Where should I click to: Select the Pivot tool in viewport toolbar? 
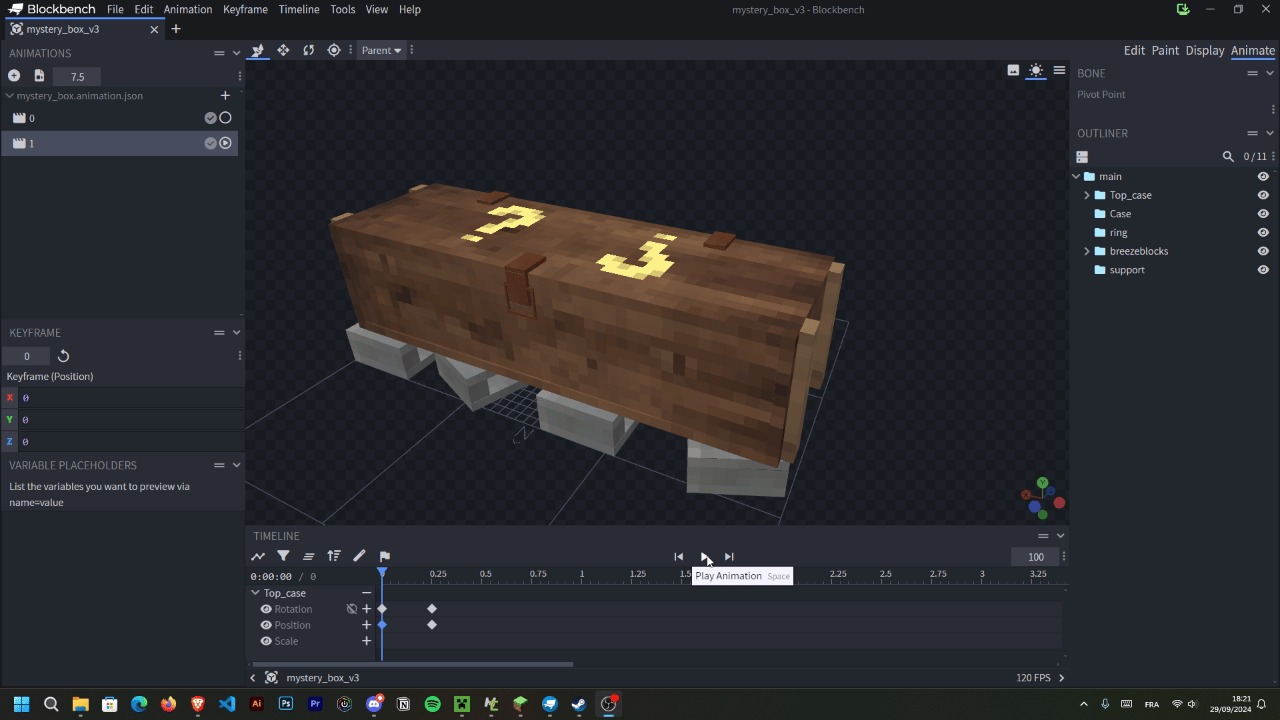(334, 50)
